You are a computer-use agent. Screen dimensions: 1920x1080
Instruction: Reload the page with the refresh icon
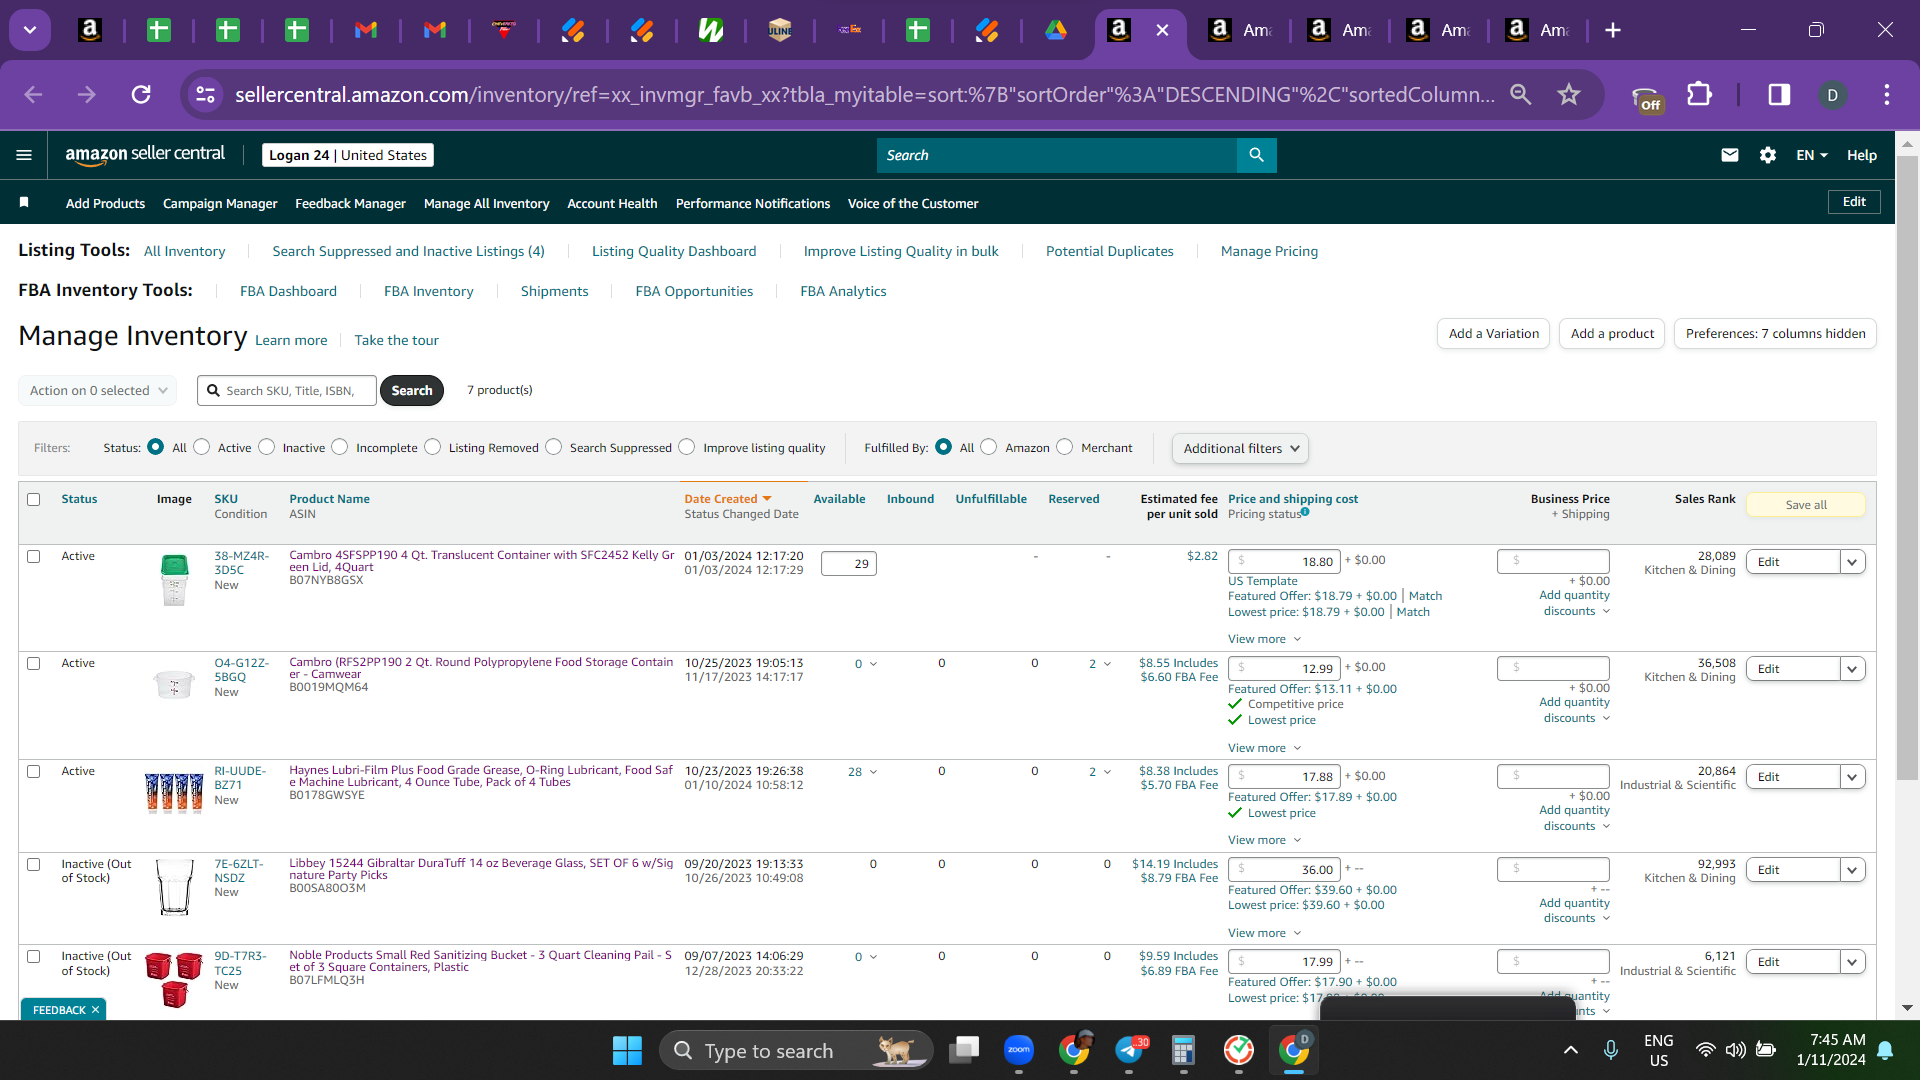pyautogui.click(x=141, y=94)
